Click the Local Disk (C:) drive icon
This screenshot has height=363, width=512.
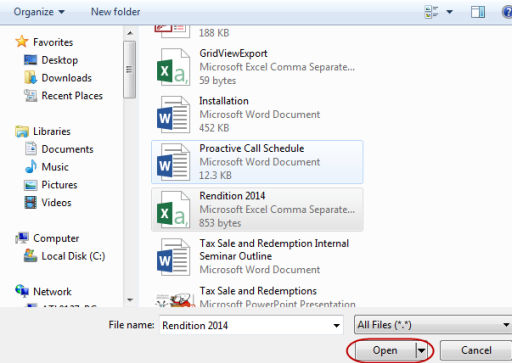click(30, 256)
